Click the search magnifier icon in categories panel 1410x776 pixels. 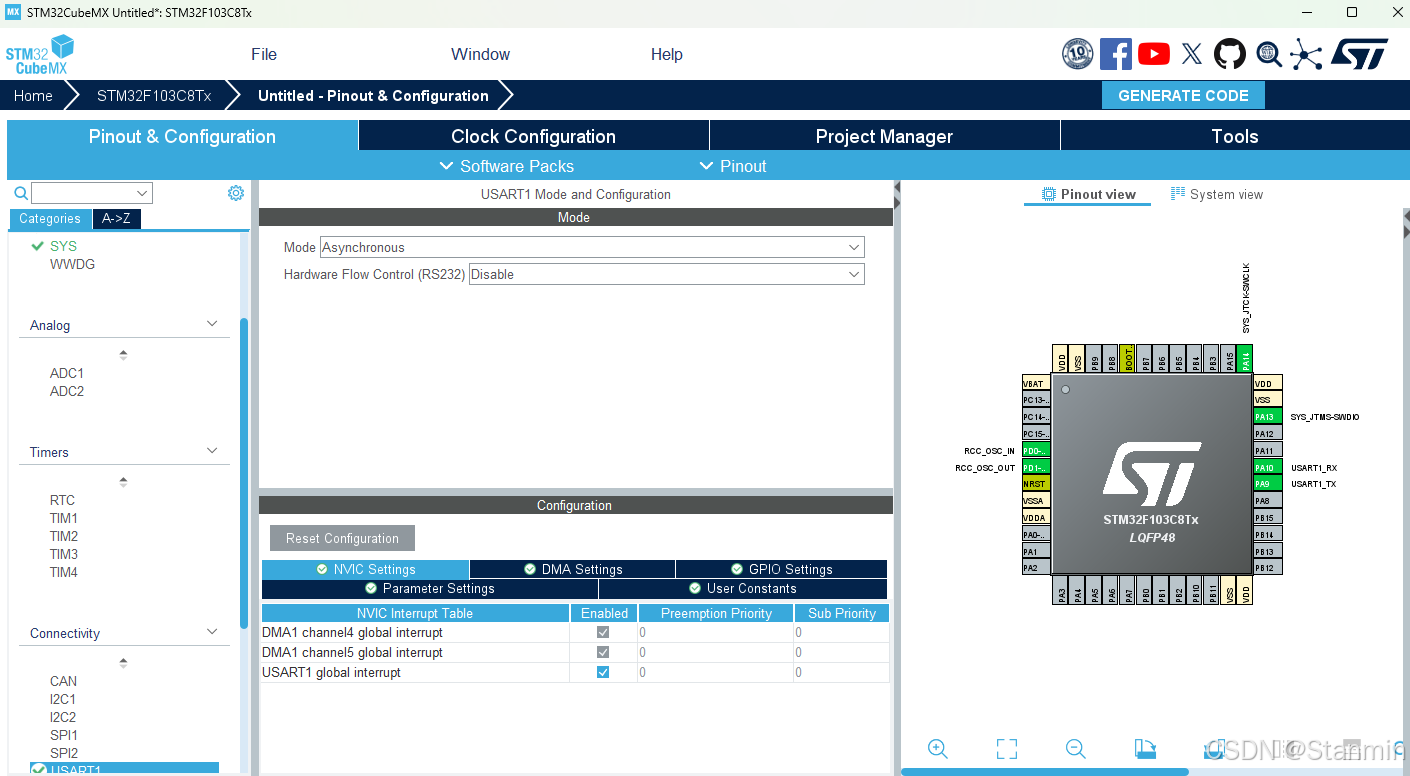(x=20, y=193)
